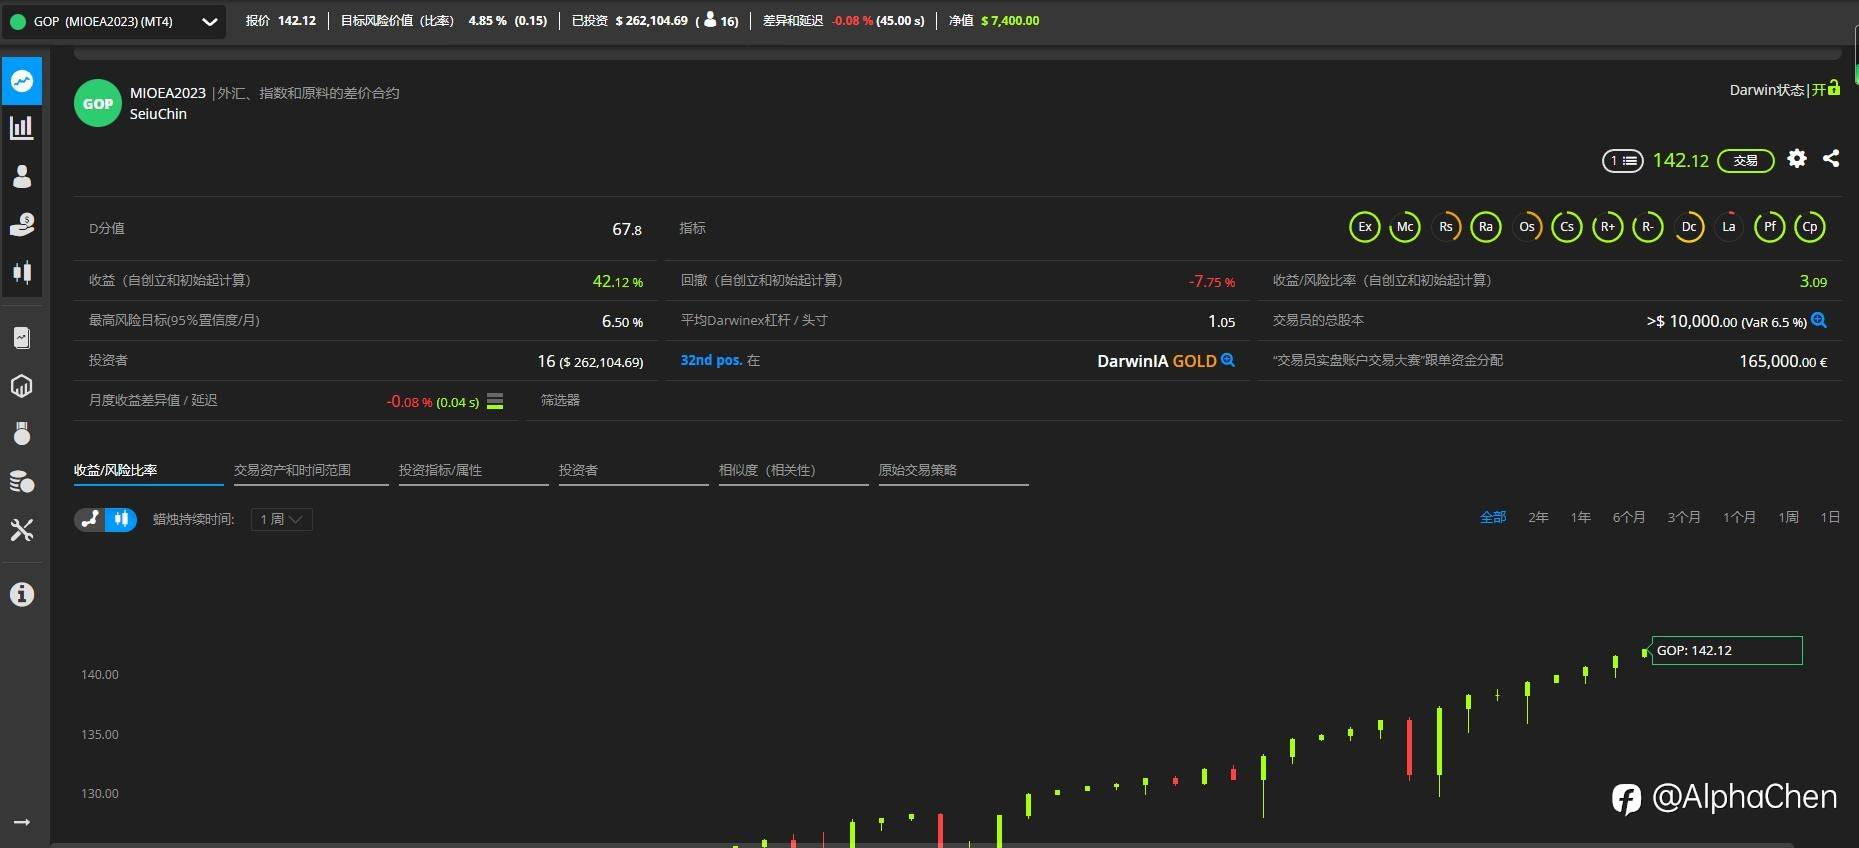Click the magnifier beside DarwinIA GOLD
This screenshot has width=1859, height=848.
pos(1228,360)
